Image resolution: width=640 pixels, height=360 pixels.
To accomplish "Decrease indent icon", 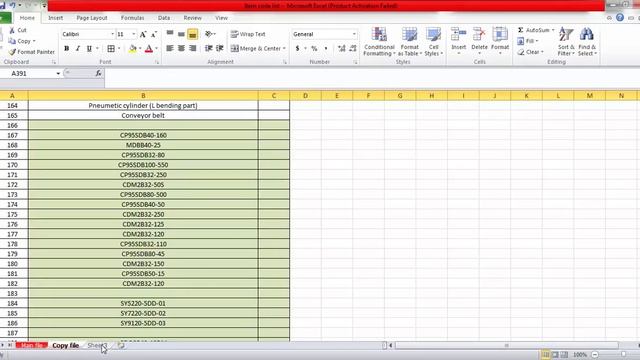I will click(x=209, y=49).
